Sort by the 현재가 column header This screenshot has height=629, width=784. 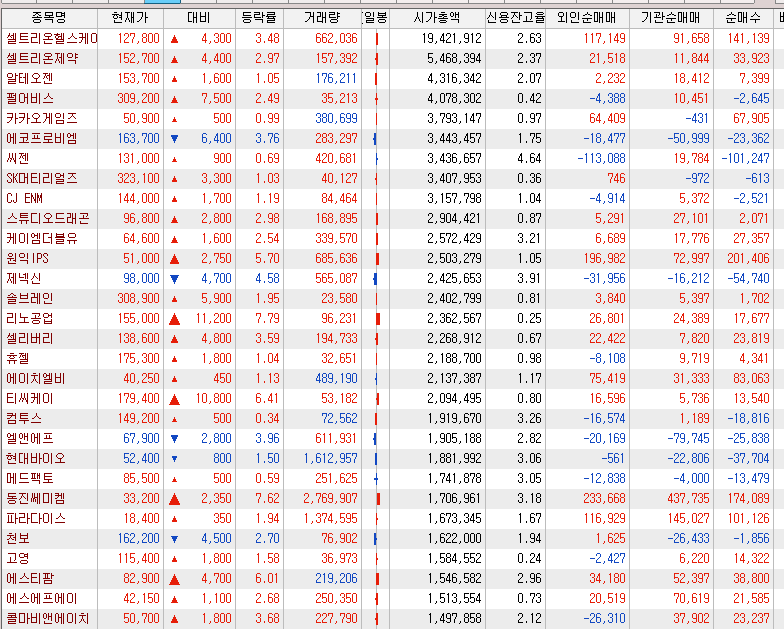(x=130, y=18)
